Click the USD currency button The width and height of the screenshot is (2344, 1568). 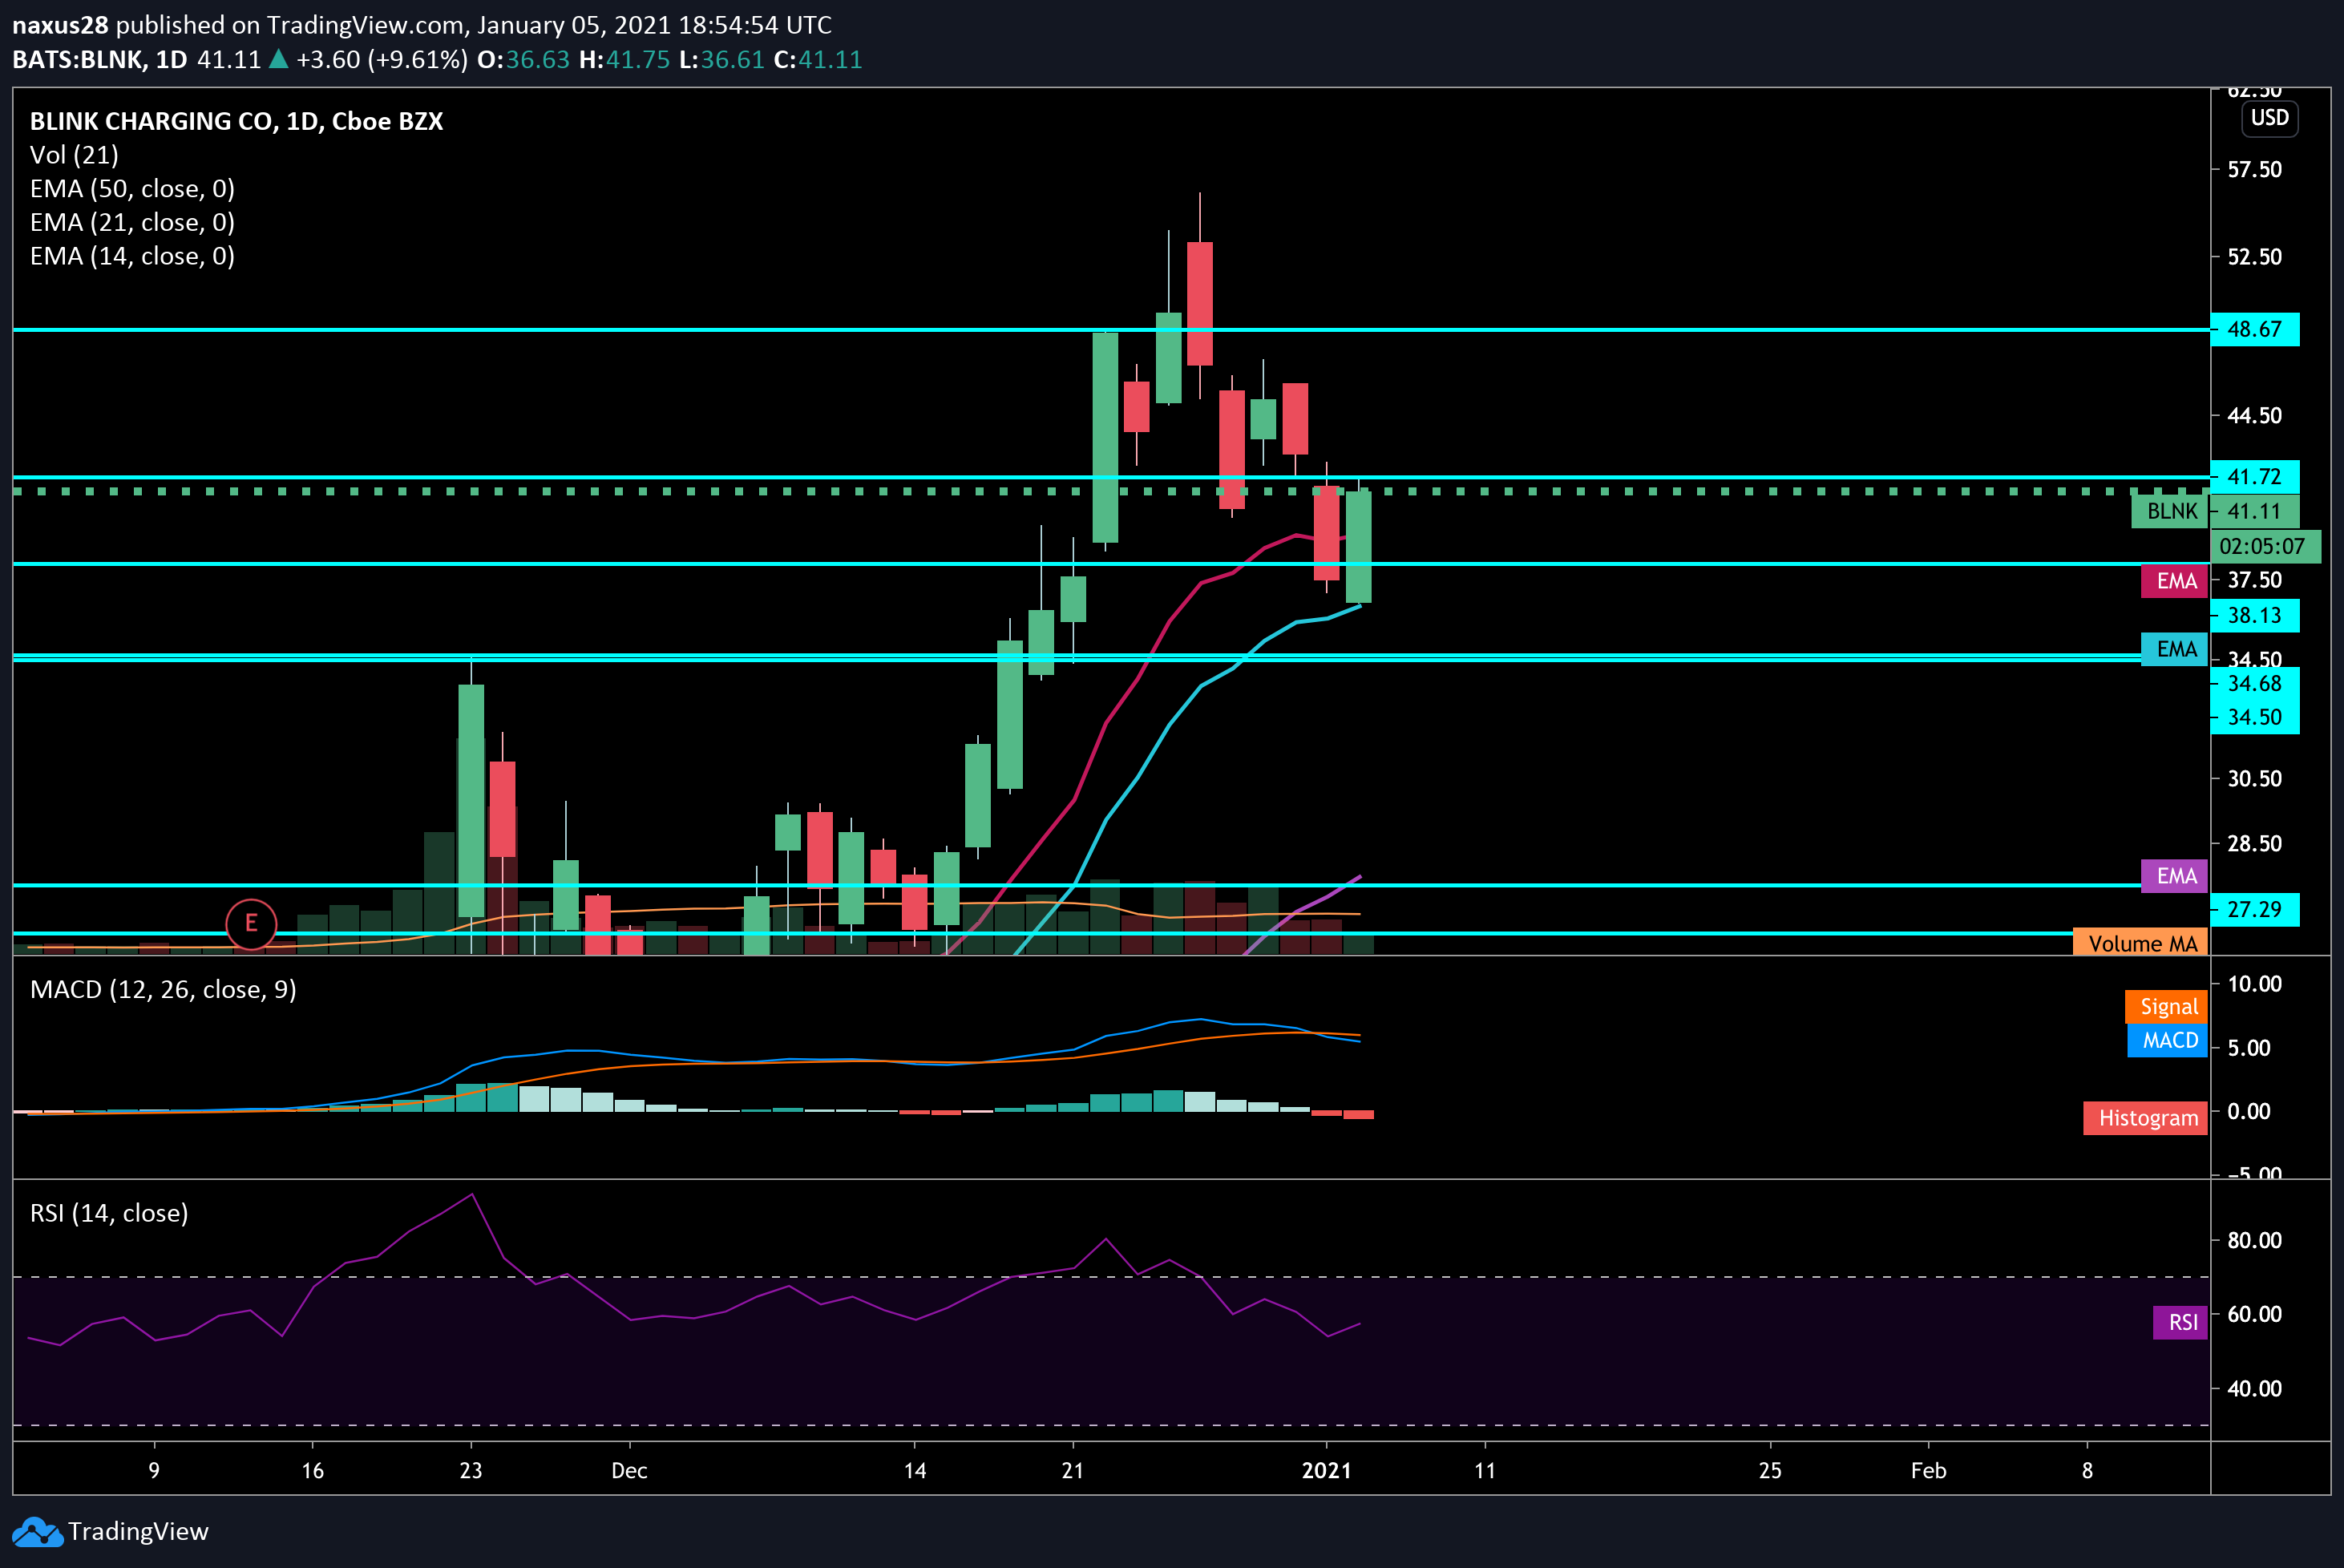(2269, 118)
